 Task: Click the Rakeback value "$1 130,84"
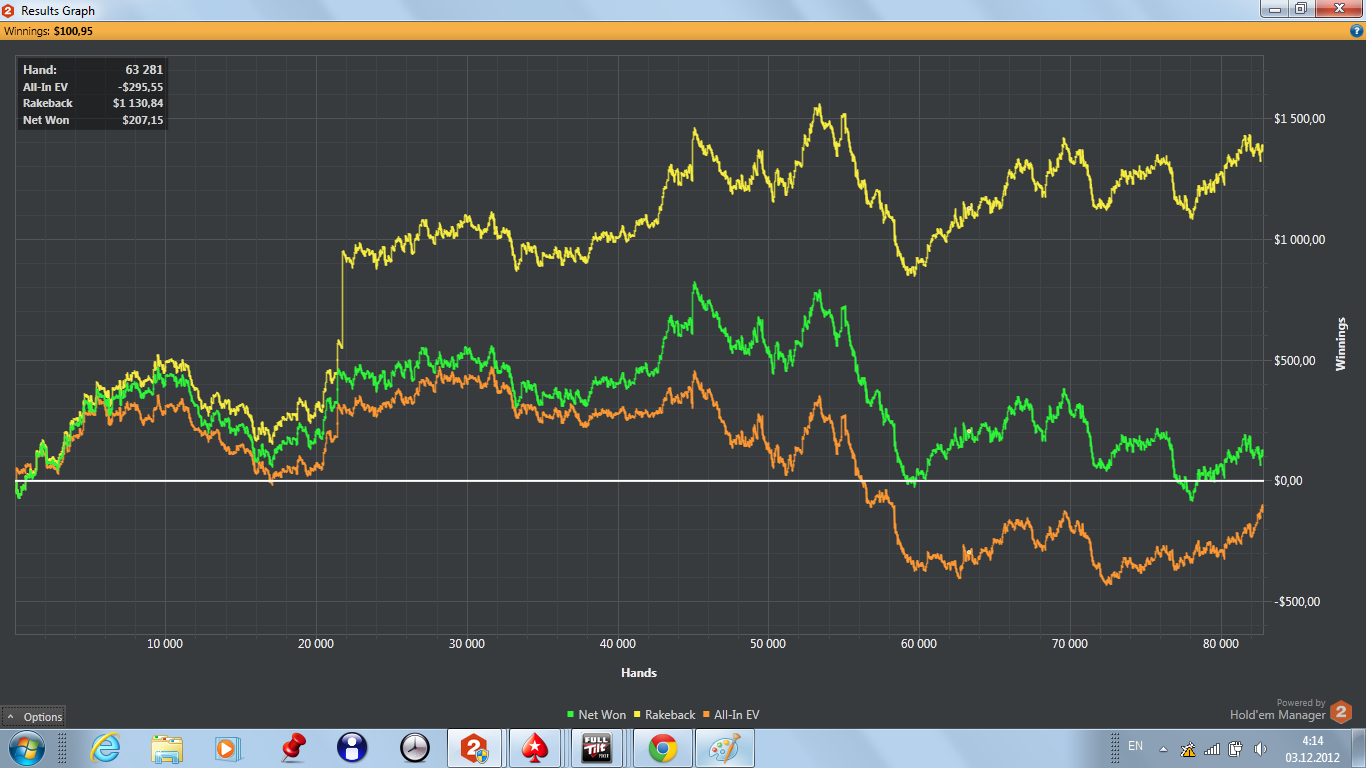[138, 104]
